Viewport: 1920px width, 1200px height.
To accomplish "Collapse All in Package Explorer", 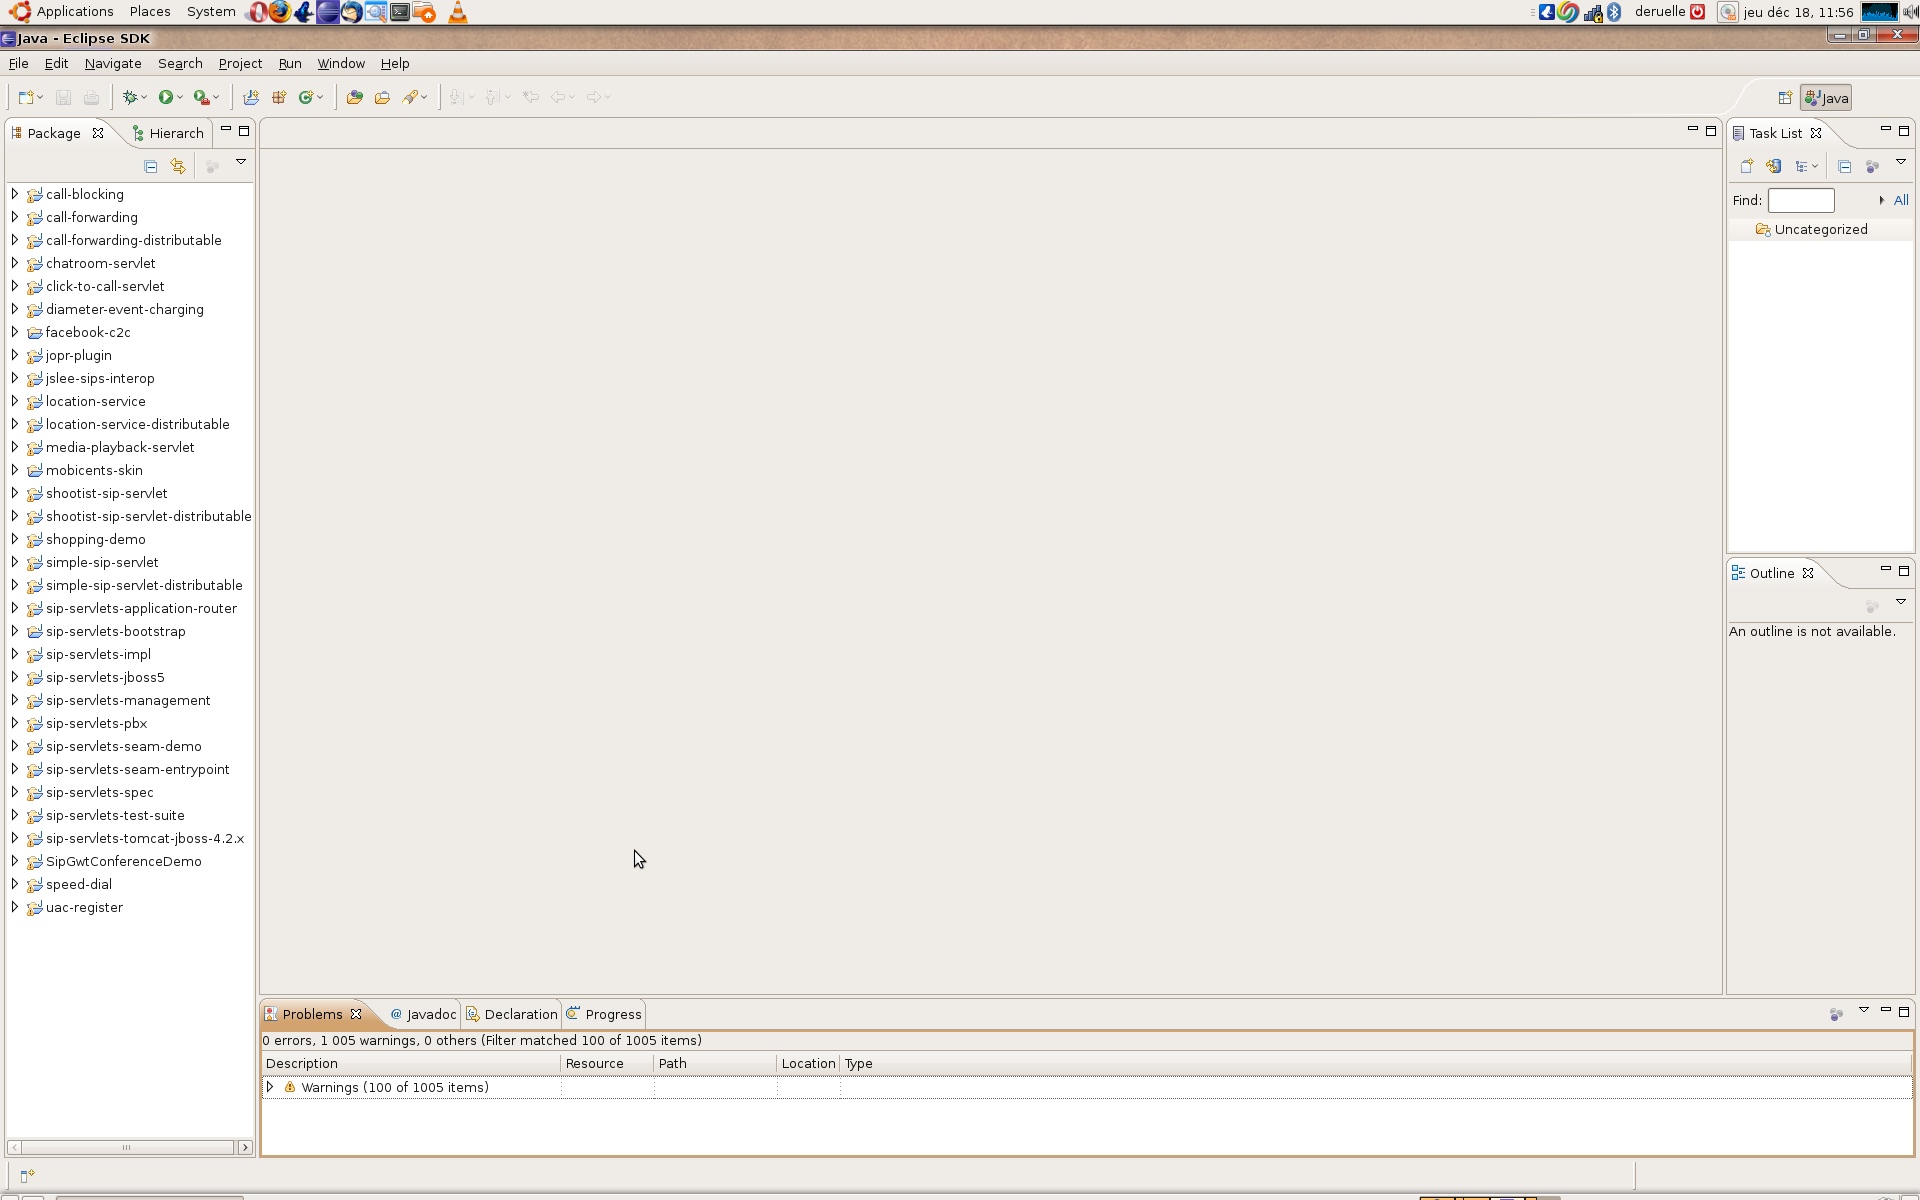I will tap(151, 166).
